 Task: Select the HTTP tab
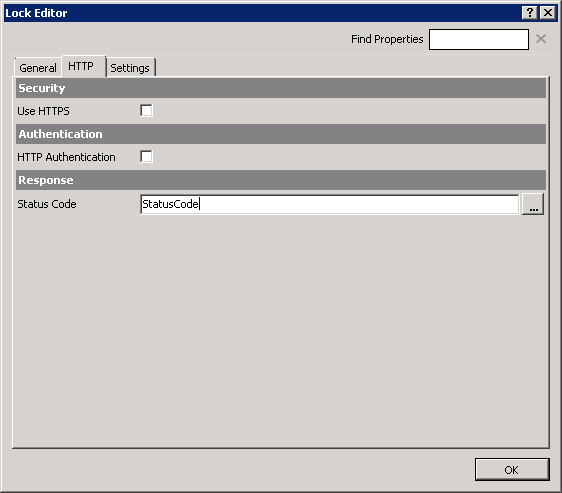point(84,66)
